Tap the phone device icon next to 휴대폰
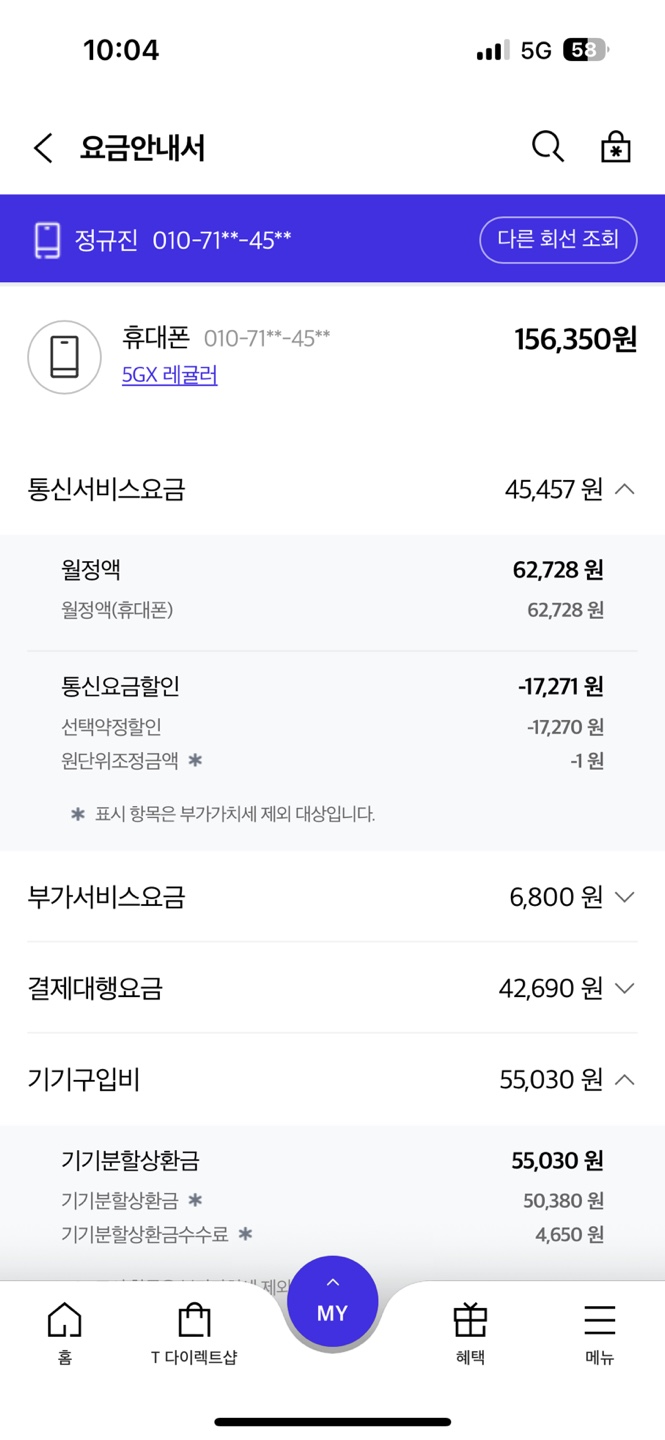The width and height of the screenshot is (665, 1440). pyautogui.click(x=64, y=357)
